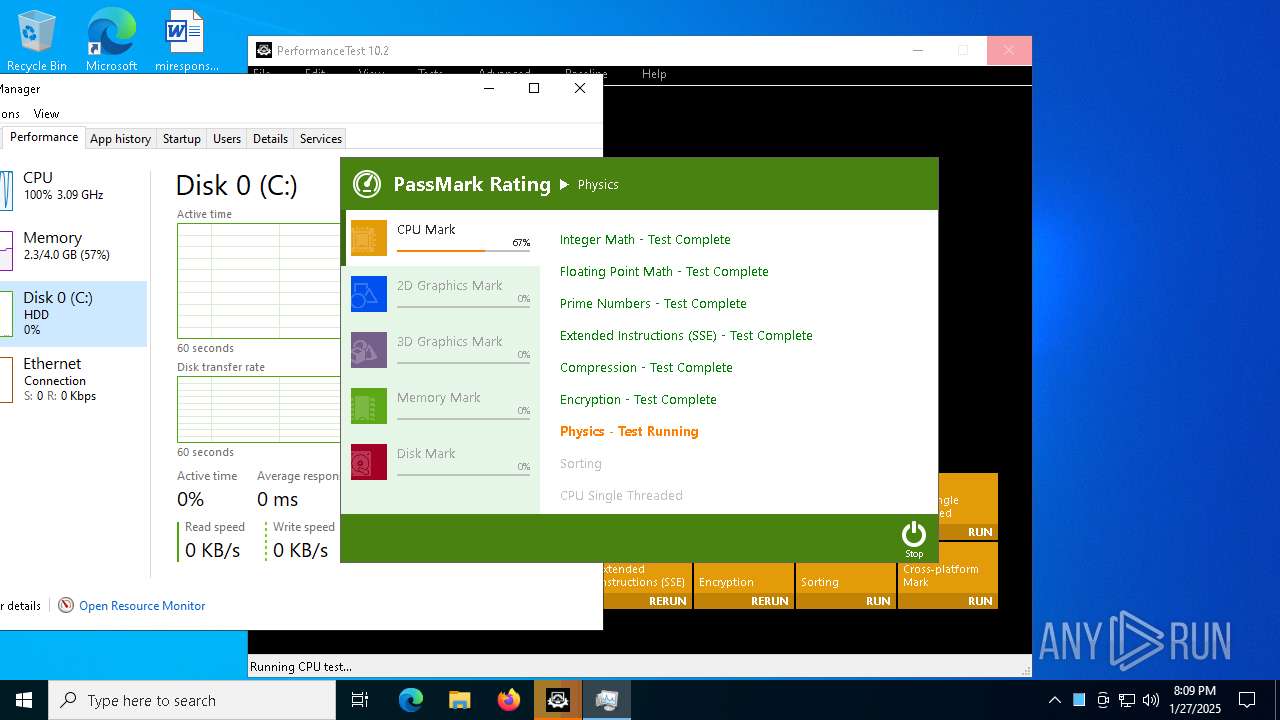Open the Word document on desktop
The width and height of the screenshot is (1280, 720).
pos(186,41)
